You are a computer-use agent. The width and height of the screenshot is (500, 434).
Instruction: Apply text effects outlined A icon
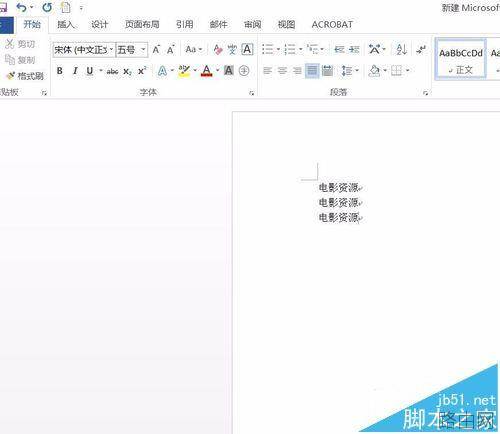162,71
